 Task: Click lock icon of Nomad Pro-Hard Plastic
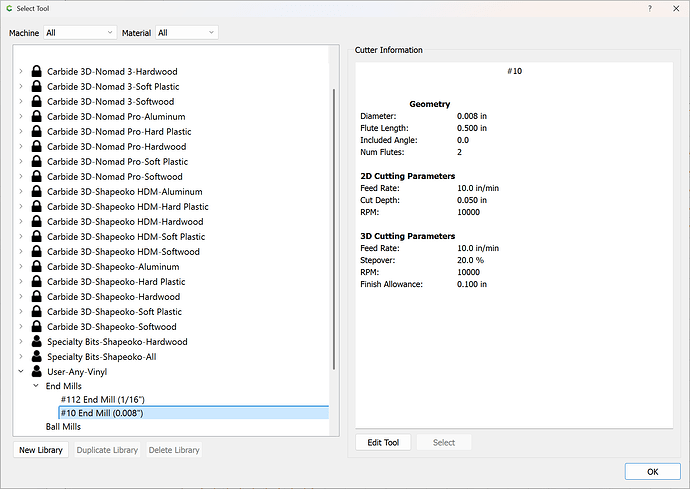click(37, 131)
